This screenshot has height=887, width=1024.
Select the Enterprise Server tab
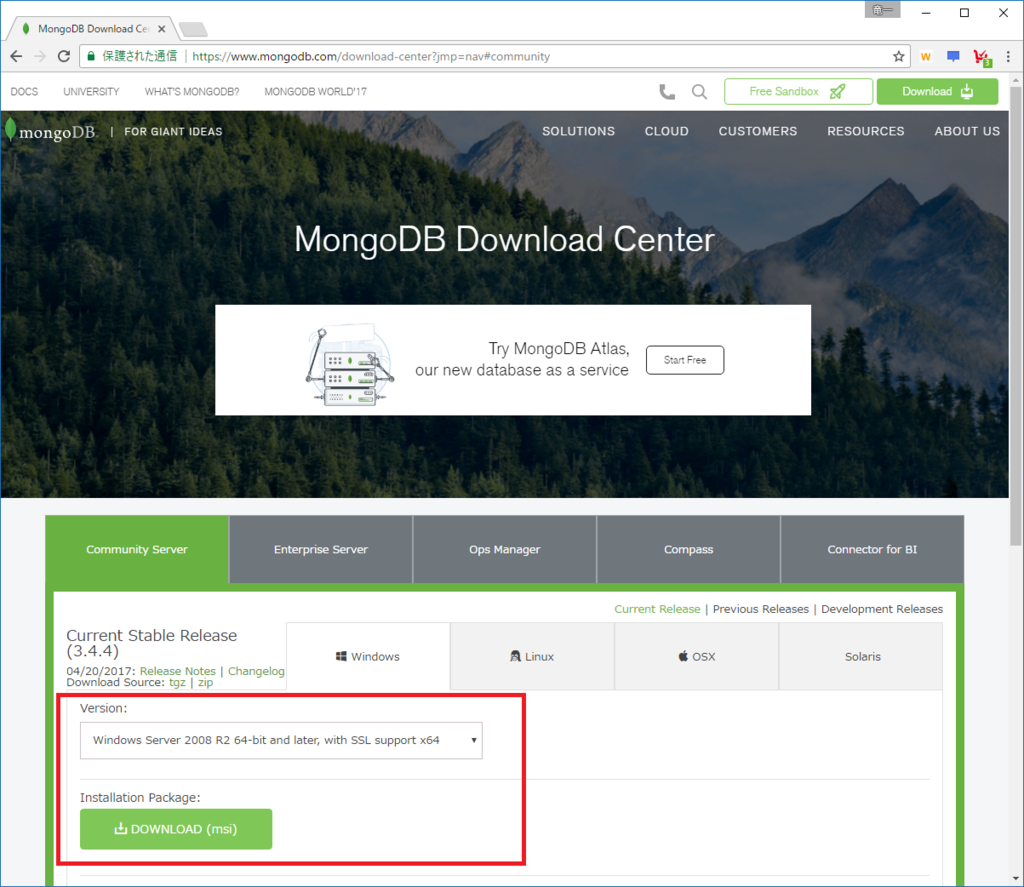[x=321, y=549]
